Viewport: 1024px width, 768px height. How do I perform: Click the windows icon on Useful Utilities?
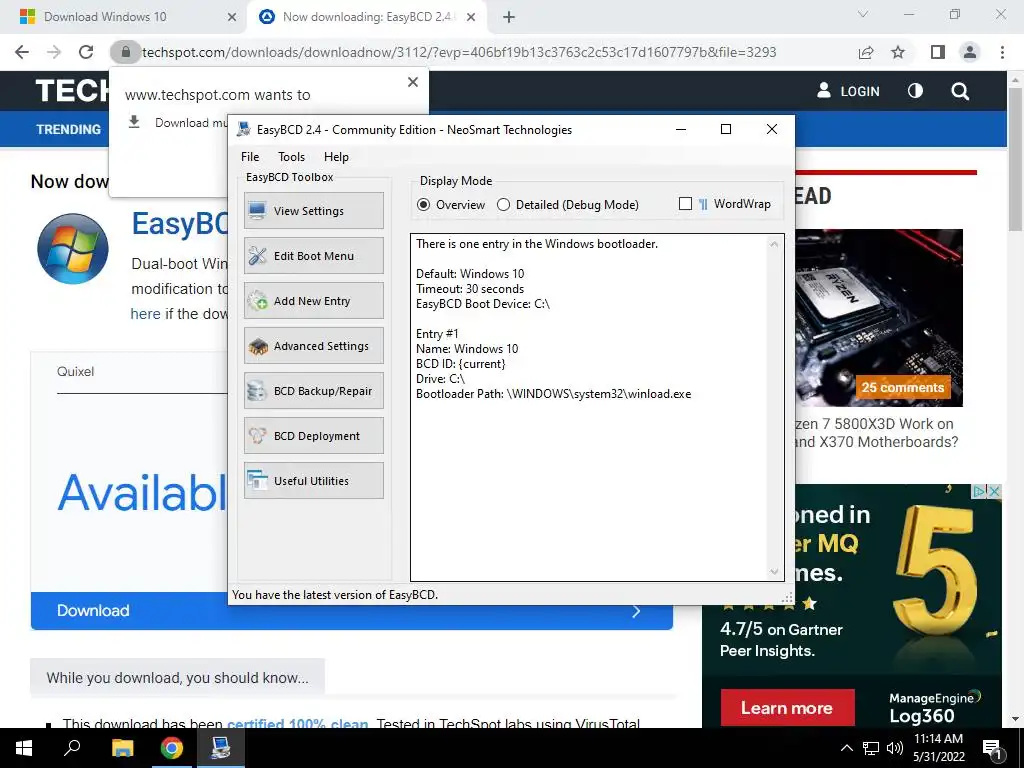pyautogui.click(x=257, y=481)
